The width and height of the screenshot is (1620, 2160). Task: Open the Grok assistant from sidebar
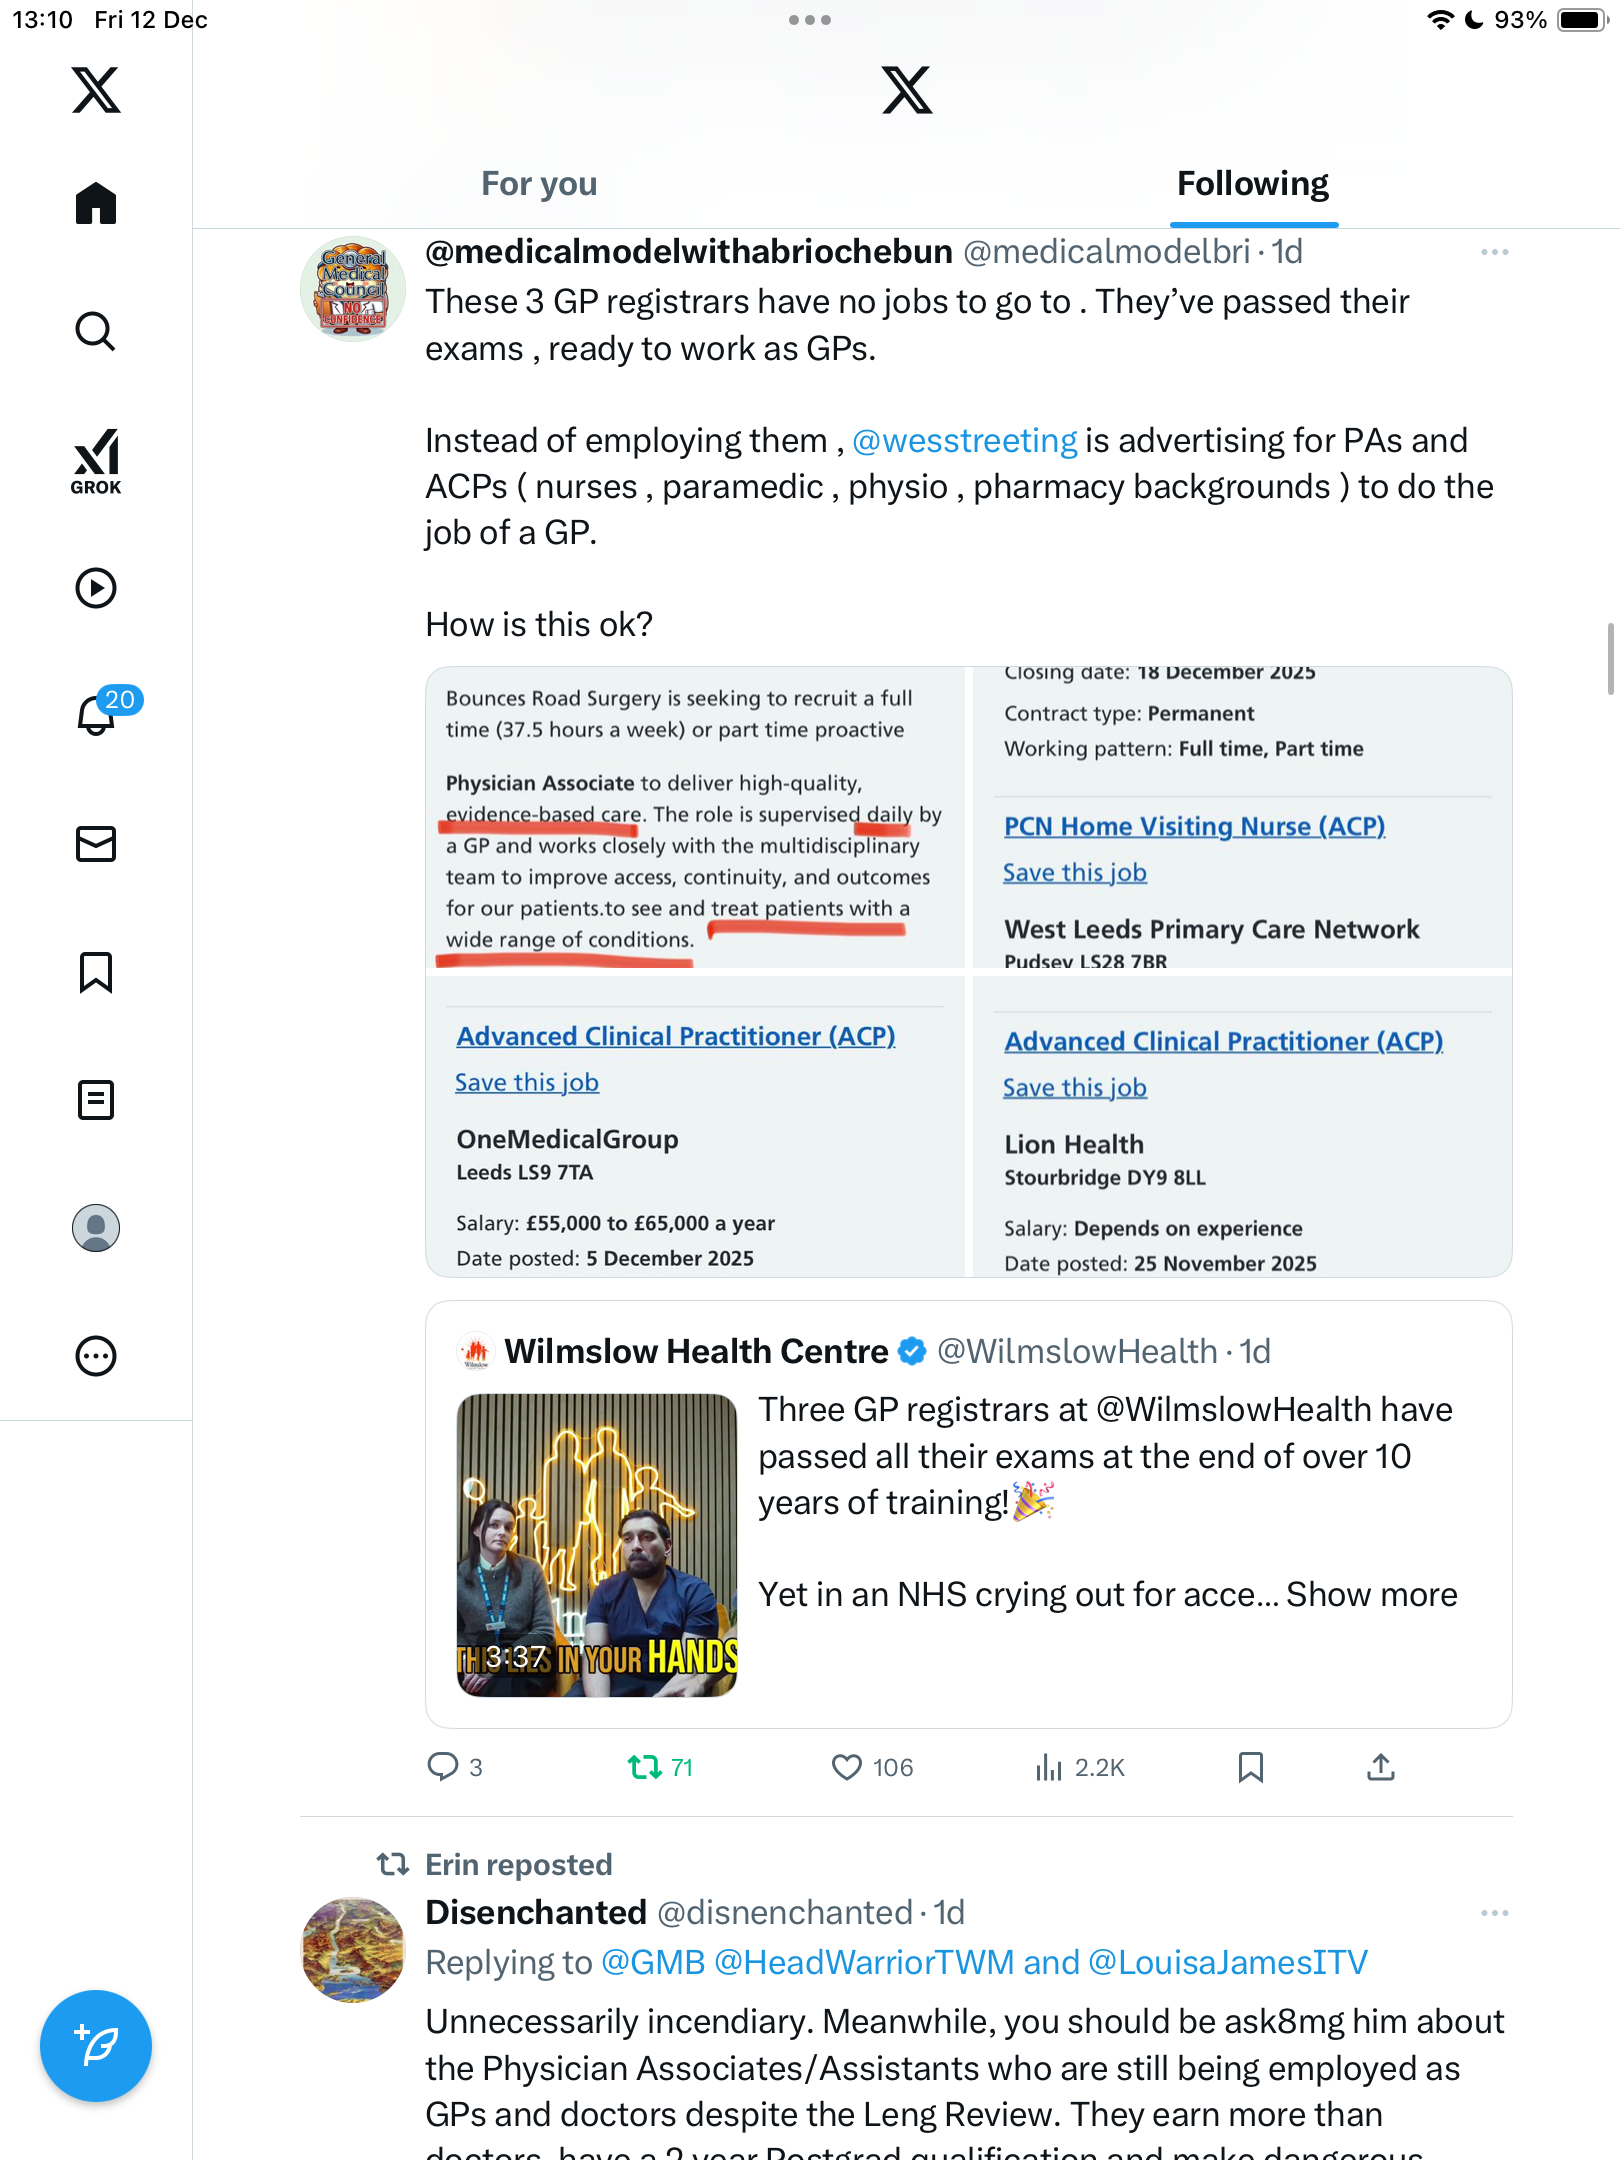point(96,461)
